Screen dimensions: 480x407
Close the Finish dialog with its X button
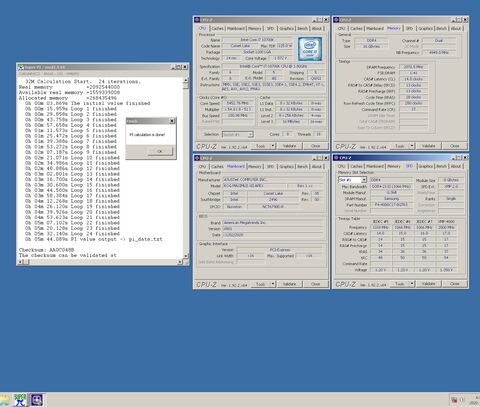click(x=172, y=121)
